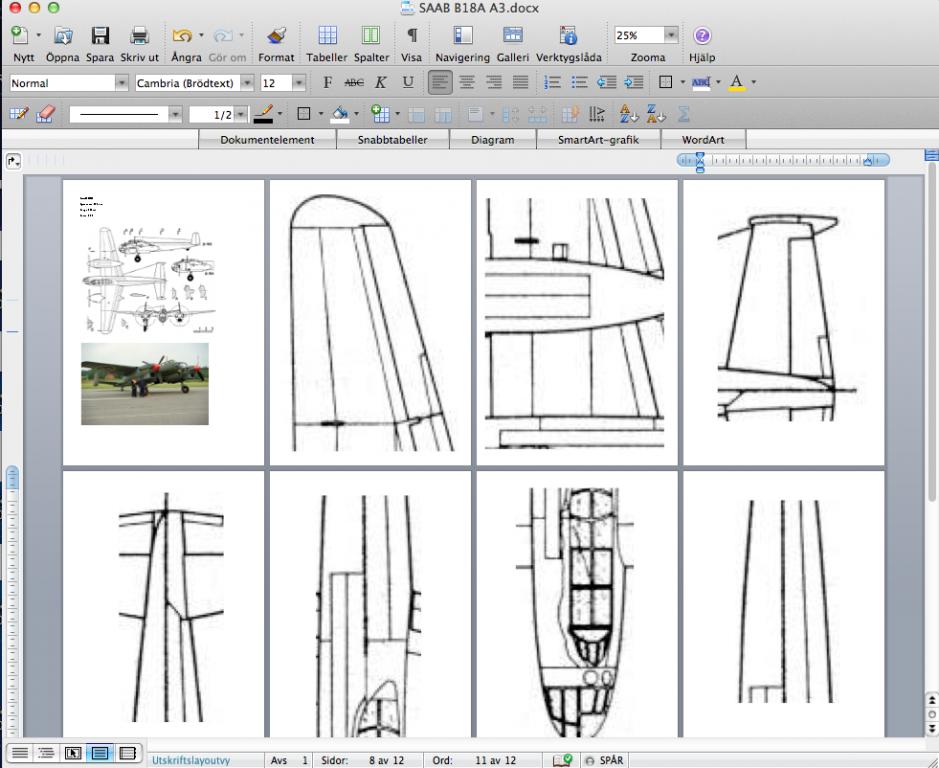Image resolution: width=939 pixels, height=768 pixels.
Task: Click the Format paintbrush icon
Action: click(277, 37)
